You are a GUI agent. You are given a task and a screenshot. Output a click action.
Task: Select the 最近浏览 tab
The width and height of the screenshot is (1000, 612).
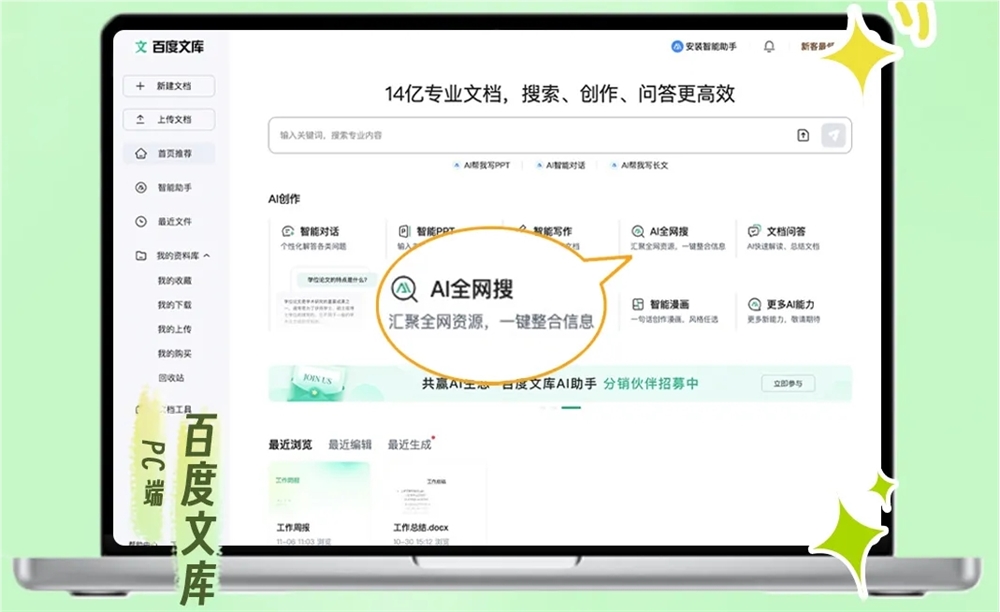point(290,445)
